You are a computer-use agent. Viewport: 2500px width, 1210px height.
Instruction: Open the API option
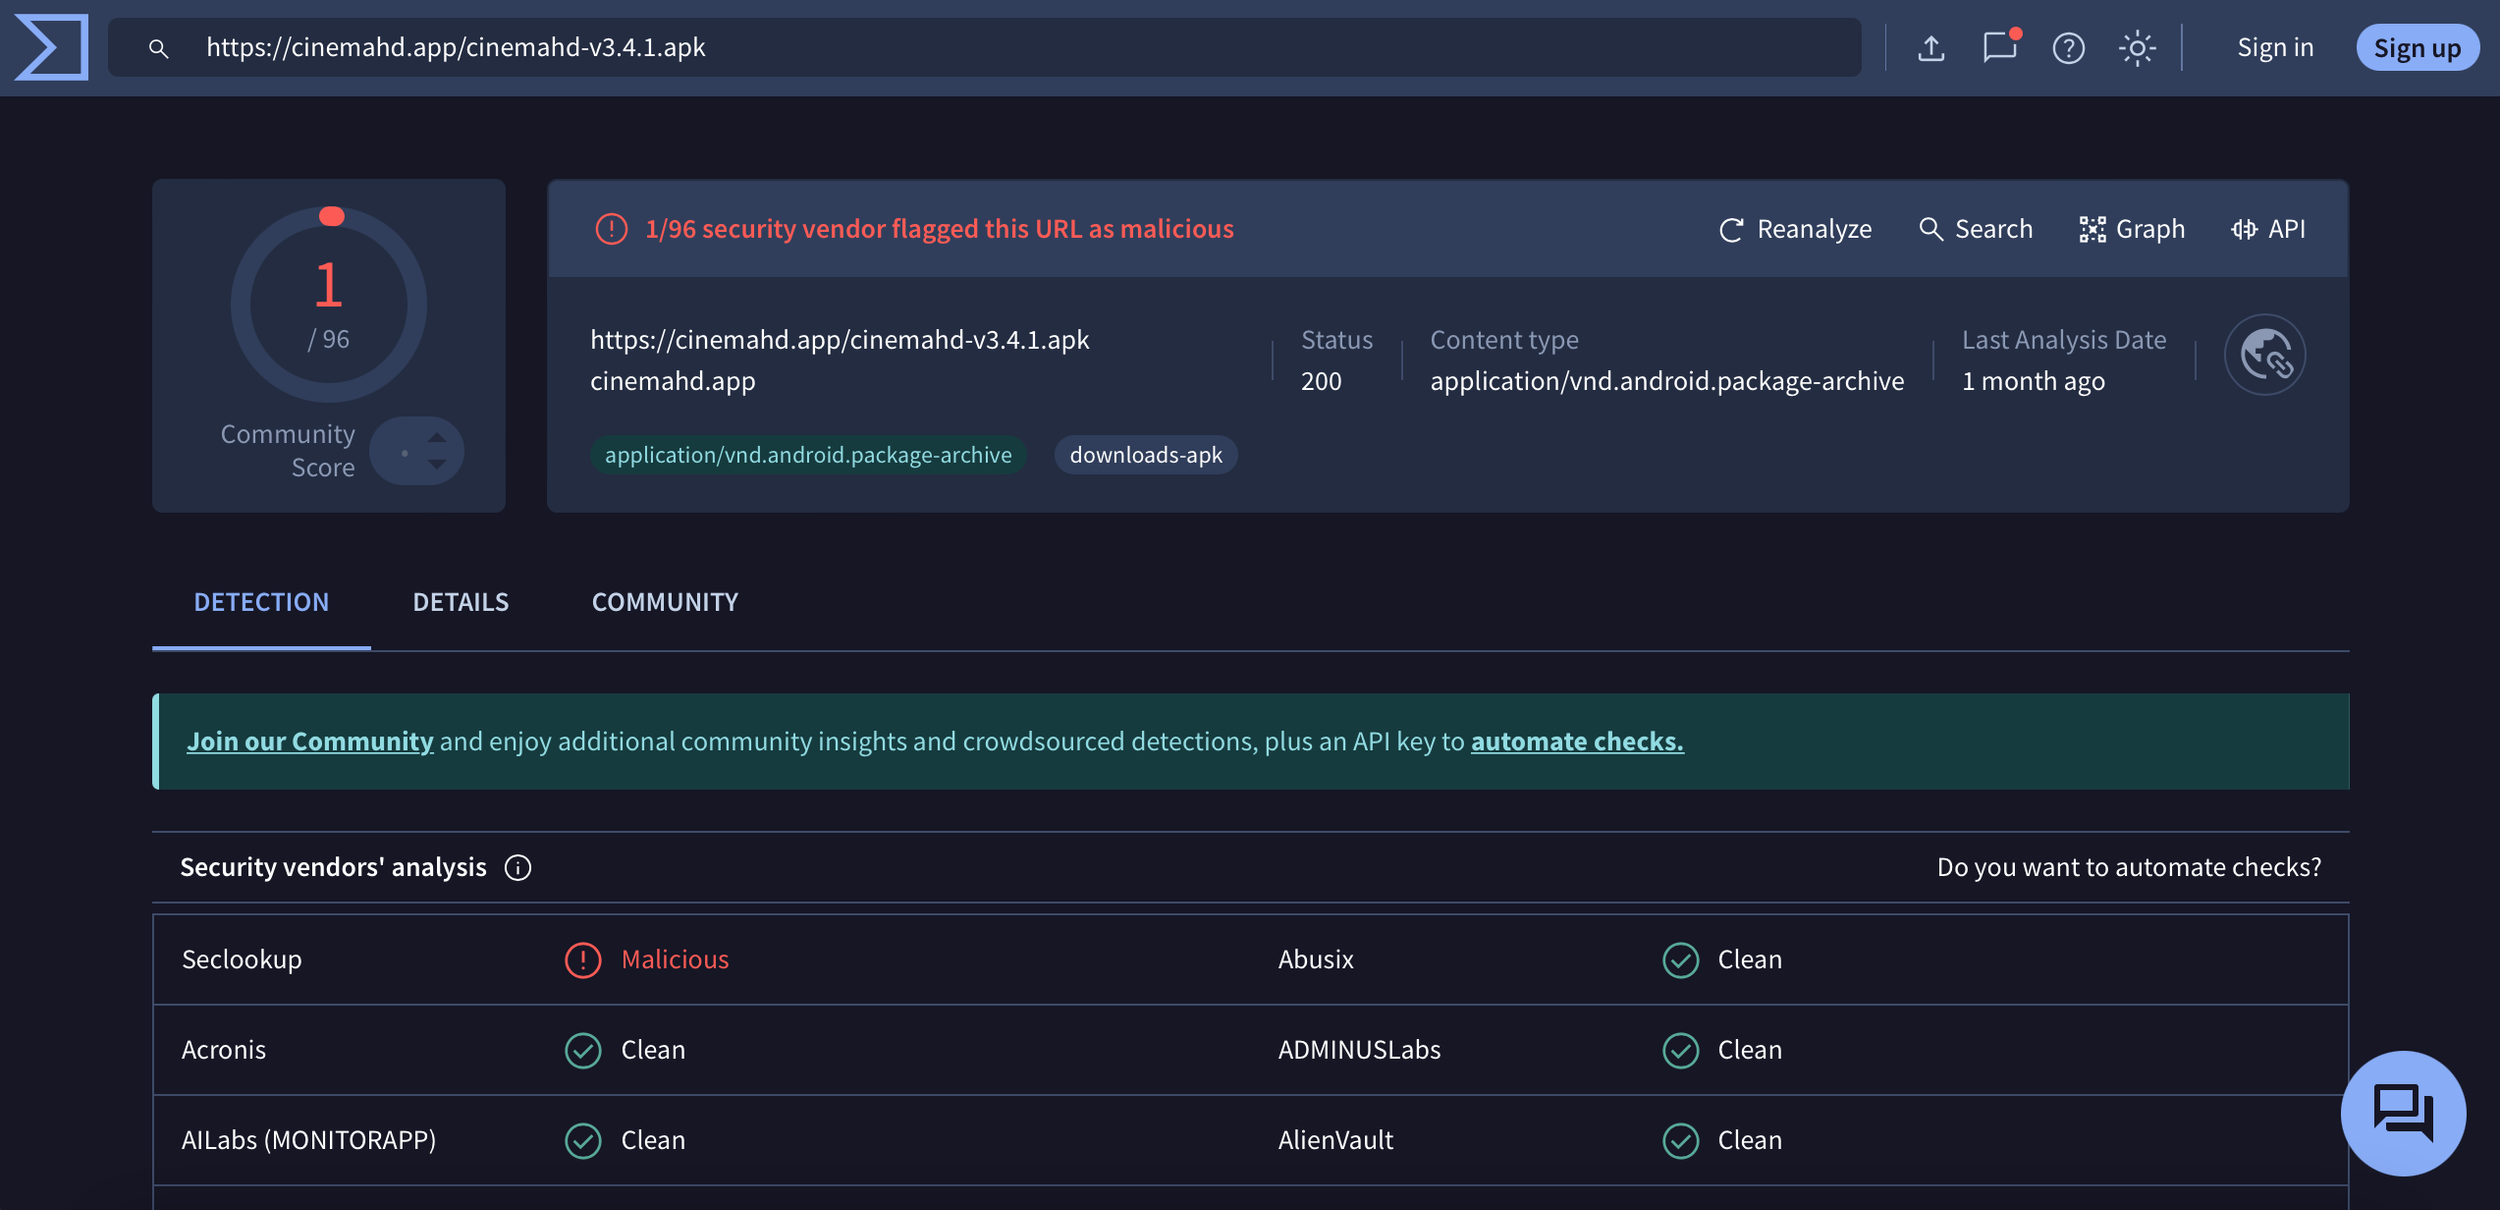(2268, 229)
